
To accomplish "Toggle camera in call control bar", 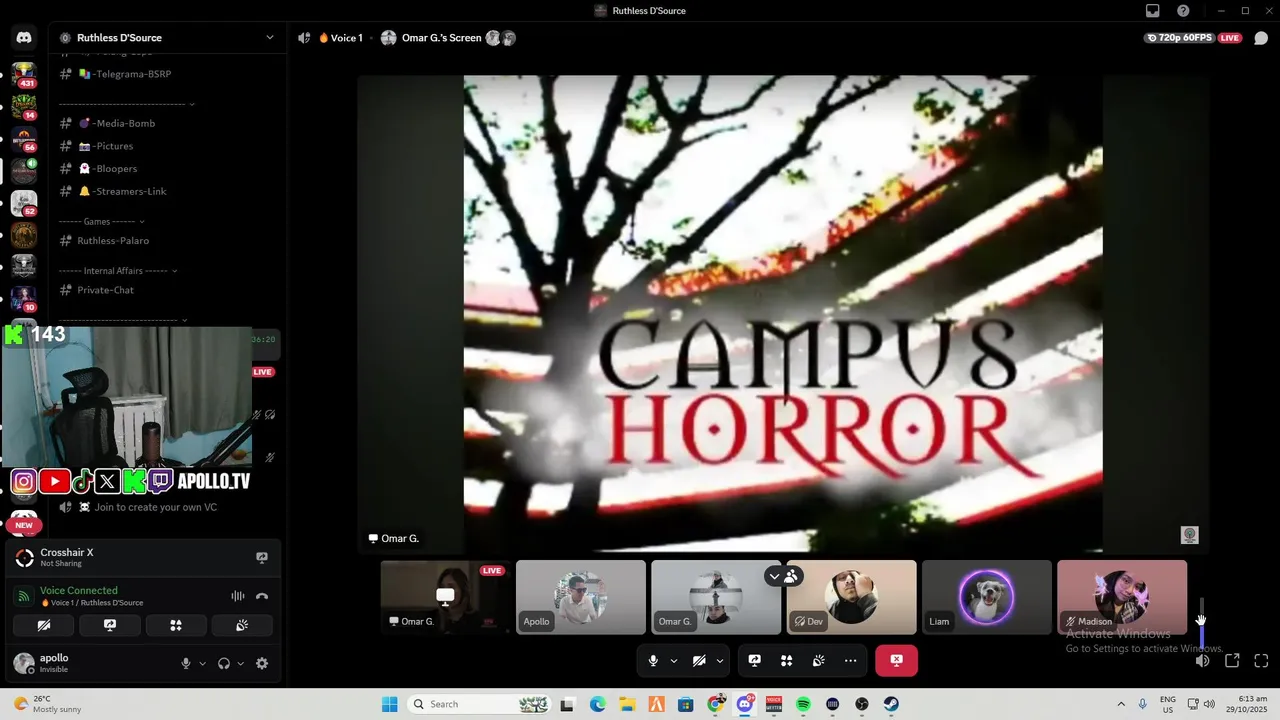I will 699,660.
